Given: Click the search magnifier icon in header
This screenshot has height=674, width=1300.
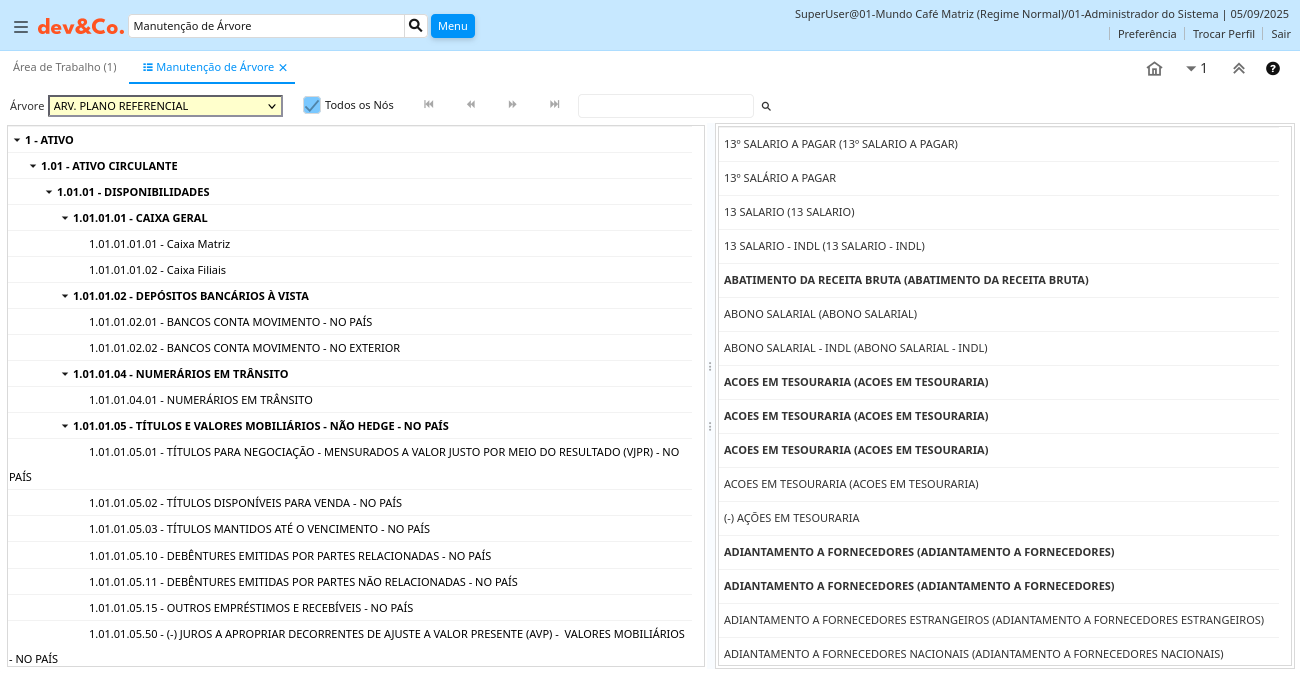Looking at the screenshot, I should pyautogui.click(x=416, y=26).
